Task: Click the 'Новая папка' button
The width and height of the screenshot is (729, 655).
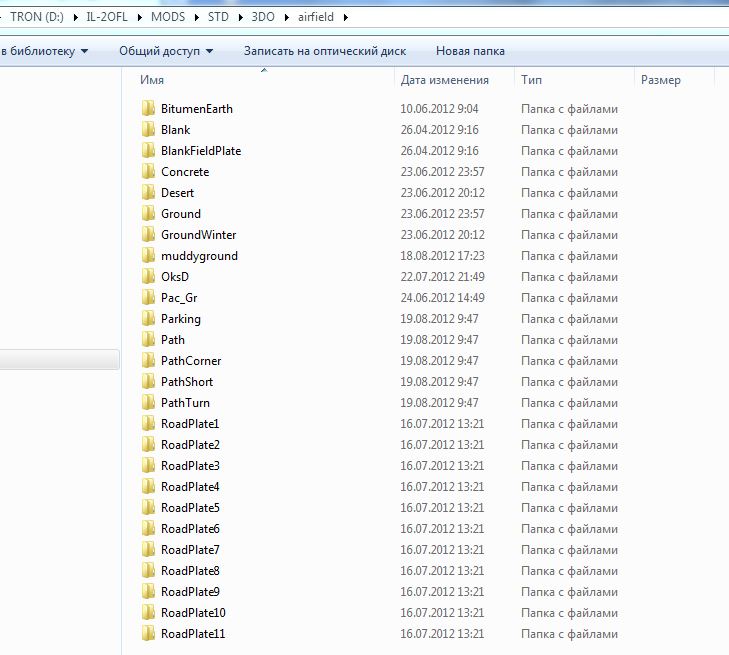Action: pyautogui.click(x=470, y=51)
